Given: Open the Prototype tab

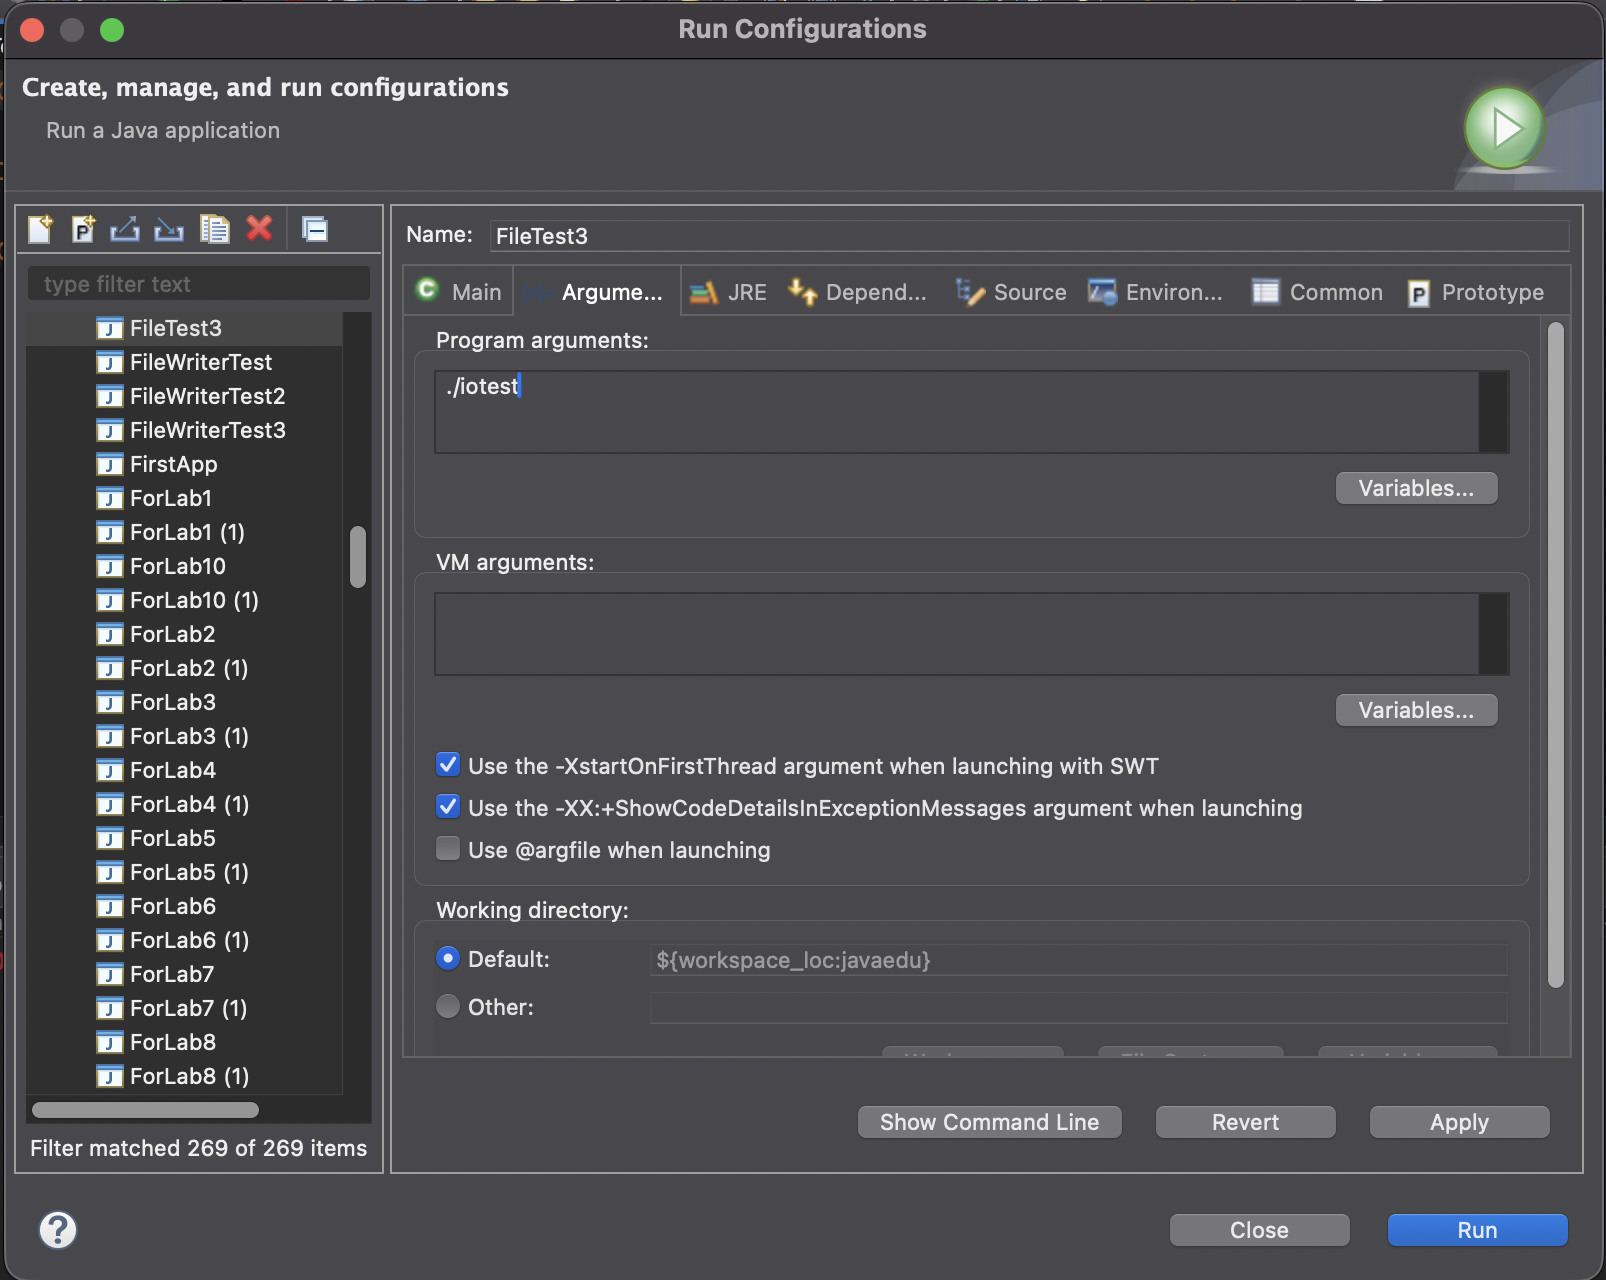Looking at the screenshot, I should click(1476, 292).
